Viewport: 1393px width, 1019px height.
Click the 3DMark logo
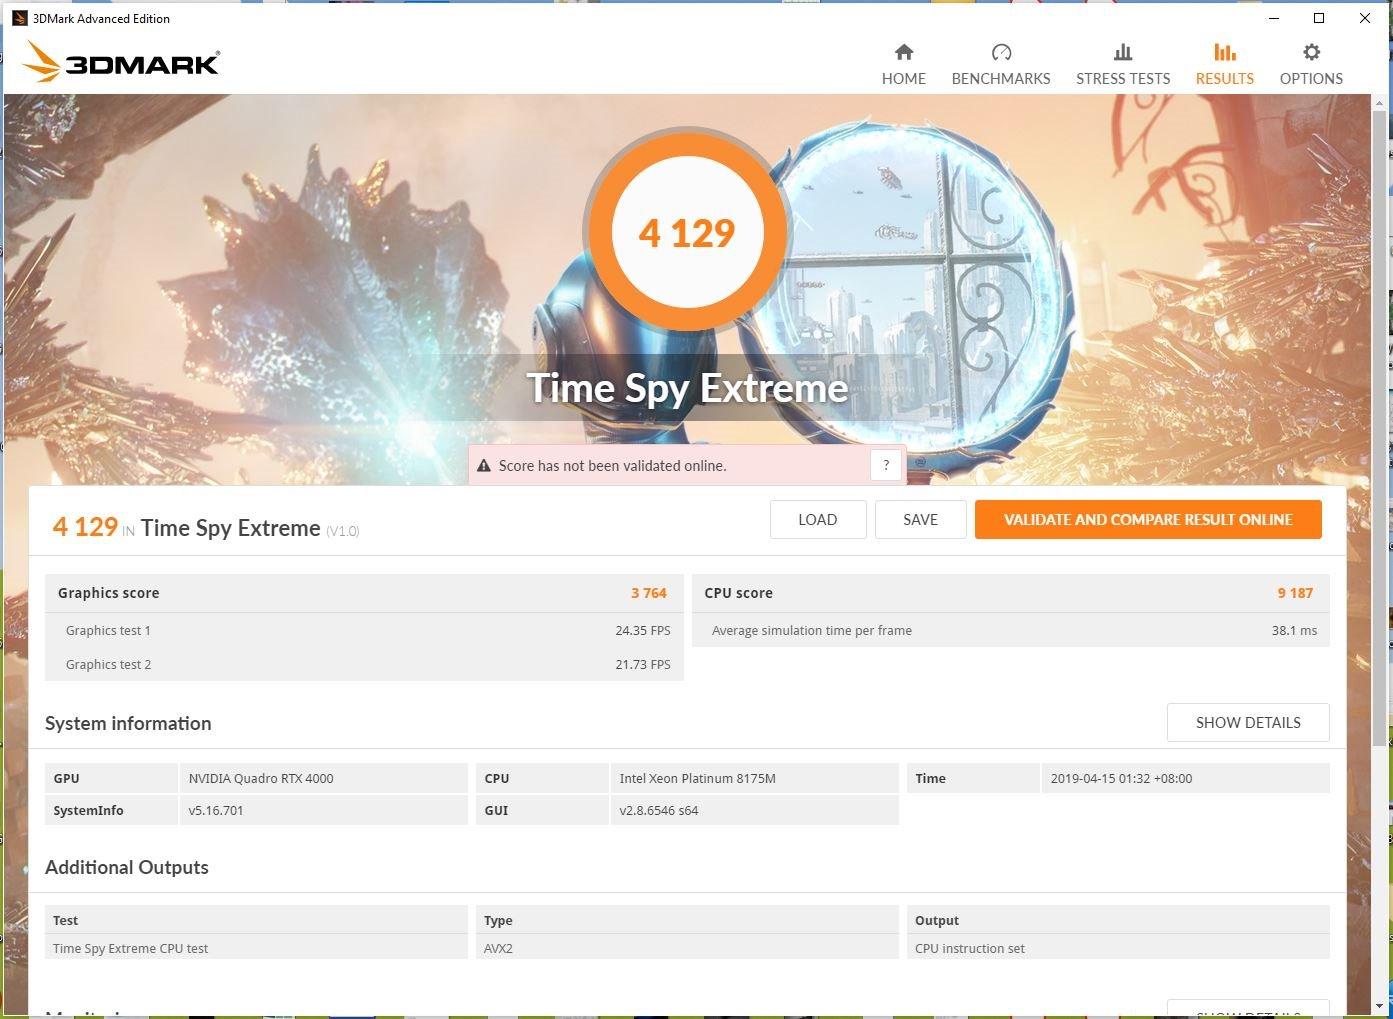pos(121,64)
